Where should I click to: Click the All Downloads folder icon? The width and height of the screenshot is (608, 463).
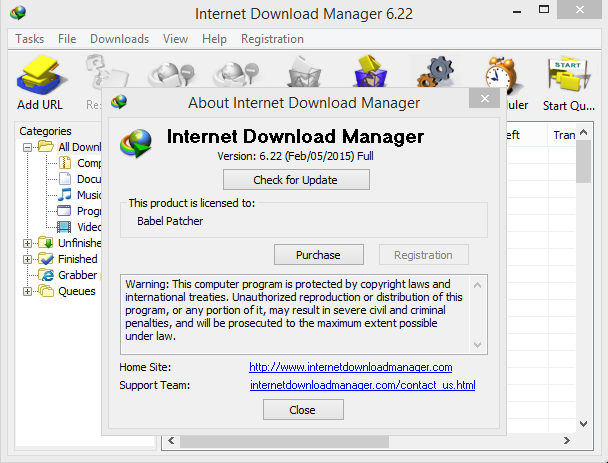click(x=46, y=147)
